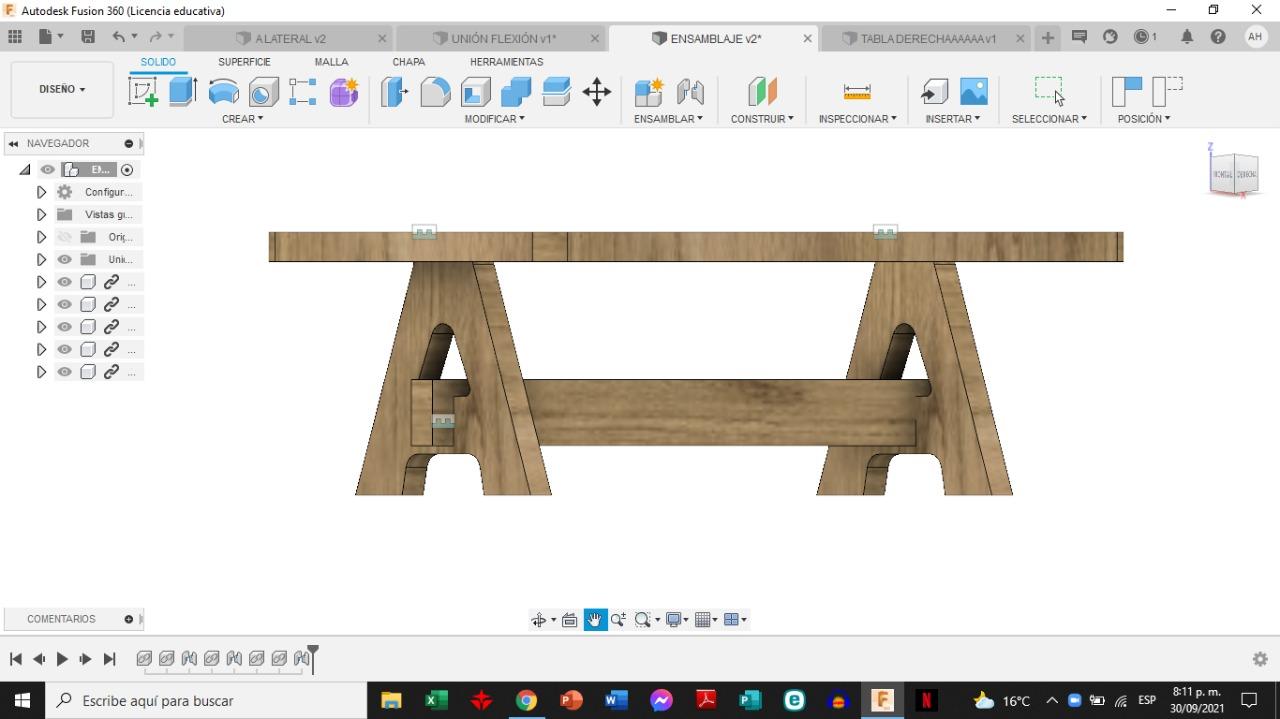Open the A LATERAL v2 document tab
The width and height of the screenshot is (1280, 719).
[x=290, y=38]
